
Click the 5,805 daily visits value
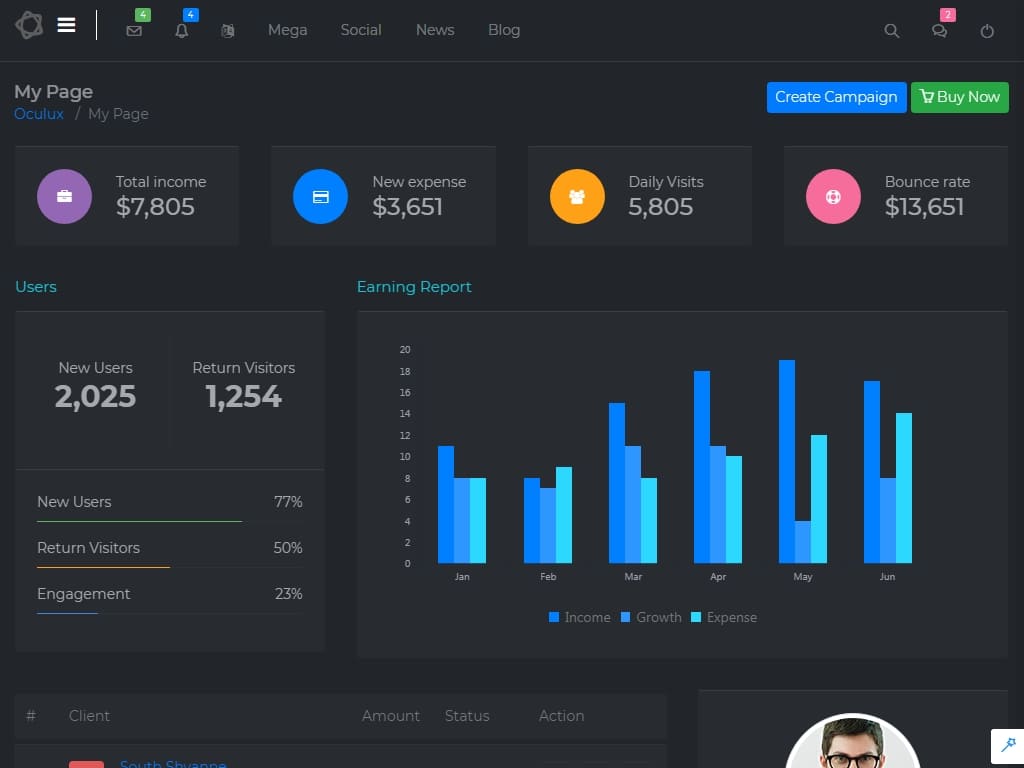pos(660,207)
